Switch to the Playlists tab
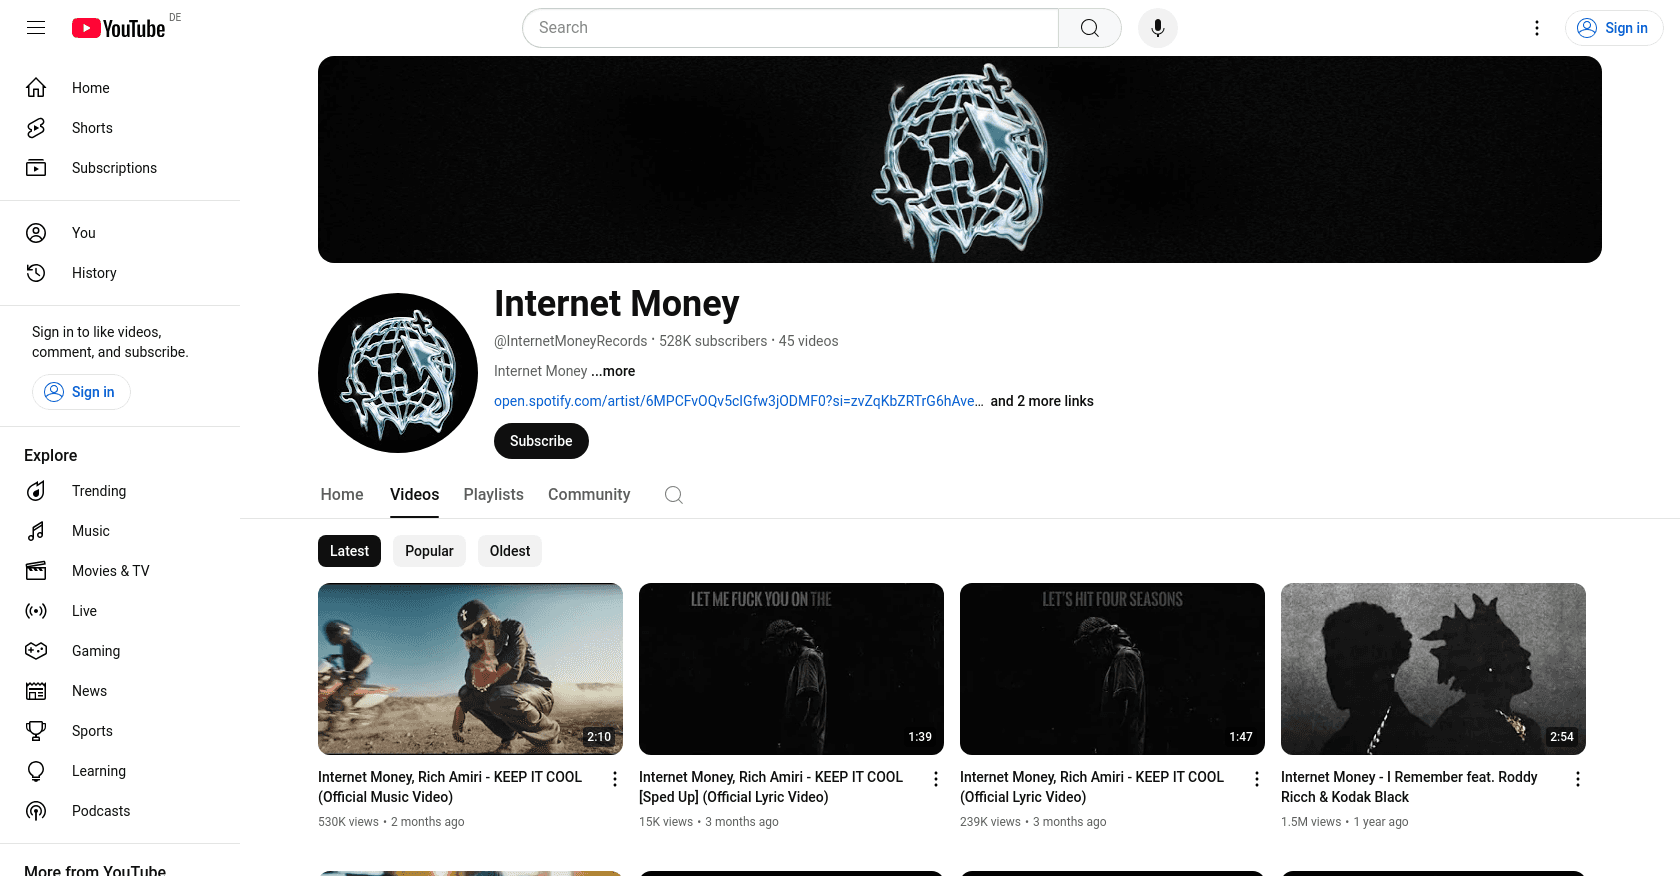The image size is (1680, 876). pyautogui.click(x=494, y=495)
